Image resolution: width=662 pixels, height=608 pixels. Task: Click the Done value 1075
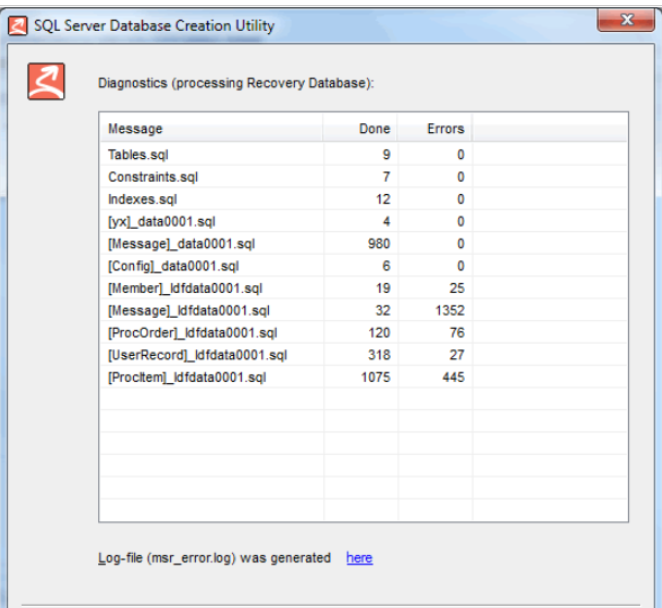coord(376,377)
